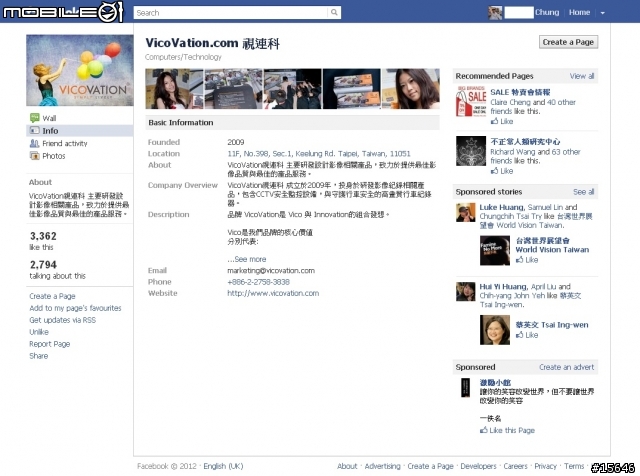The height and width of the screenshot is (476, 640).
Task: Click footer Advertising link
Action: pyautogui.click(x=382, y=466)
